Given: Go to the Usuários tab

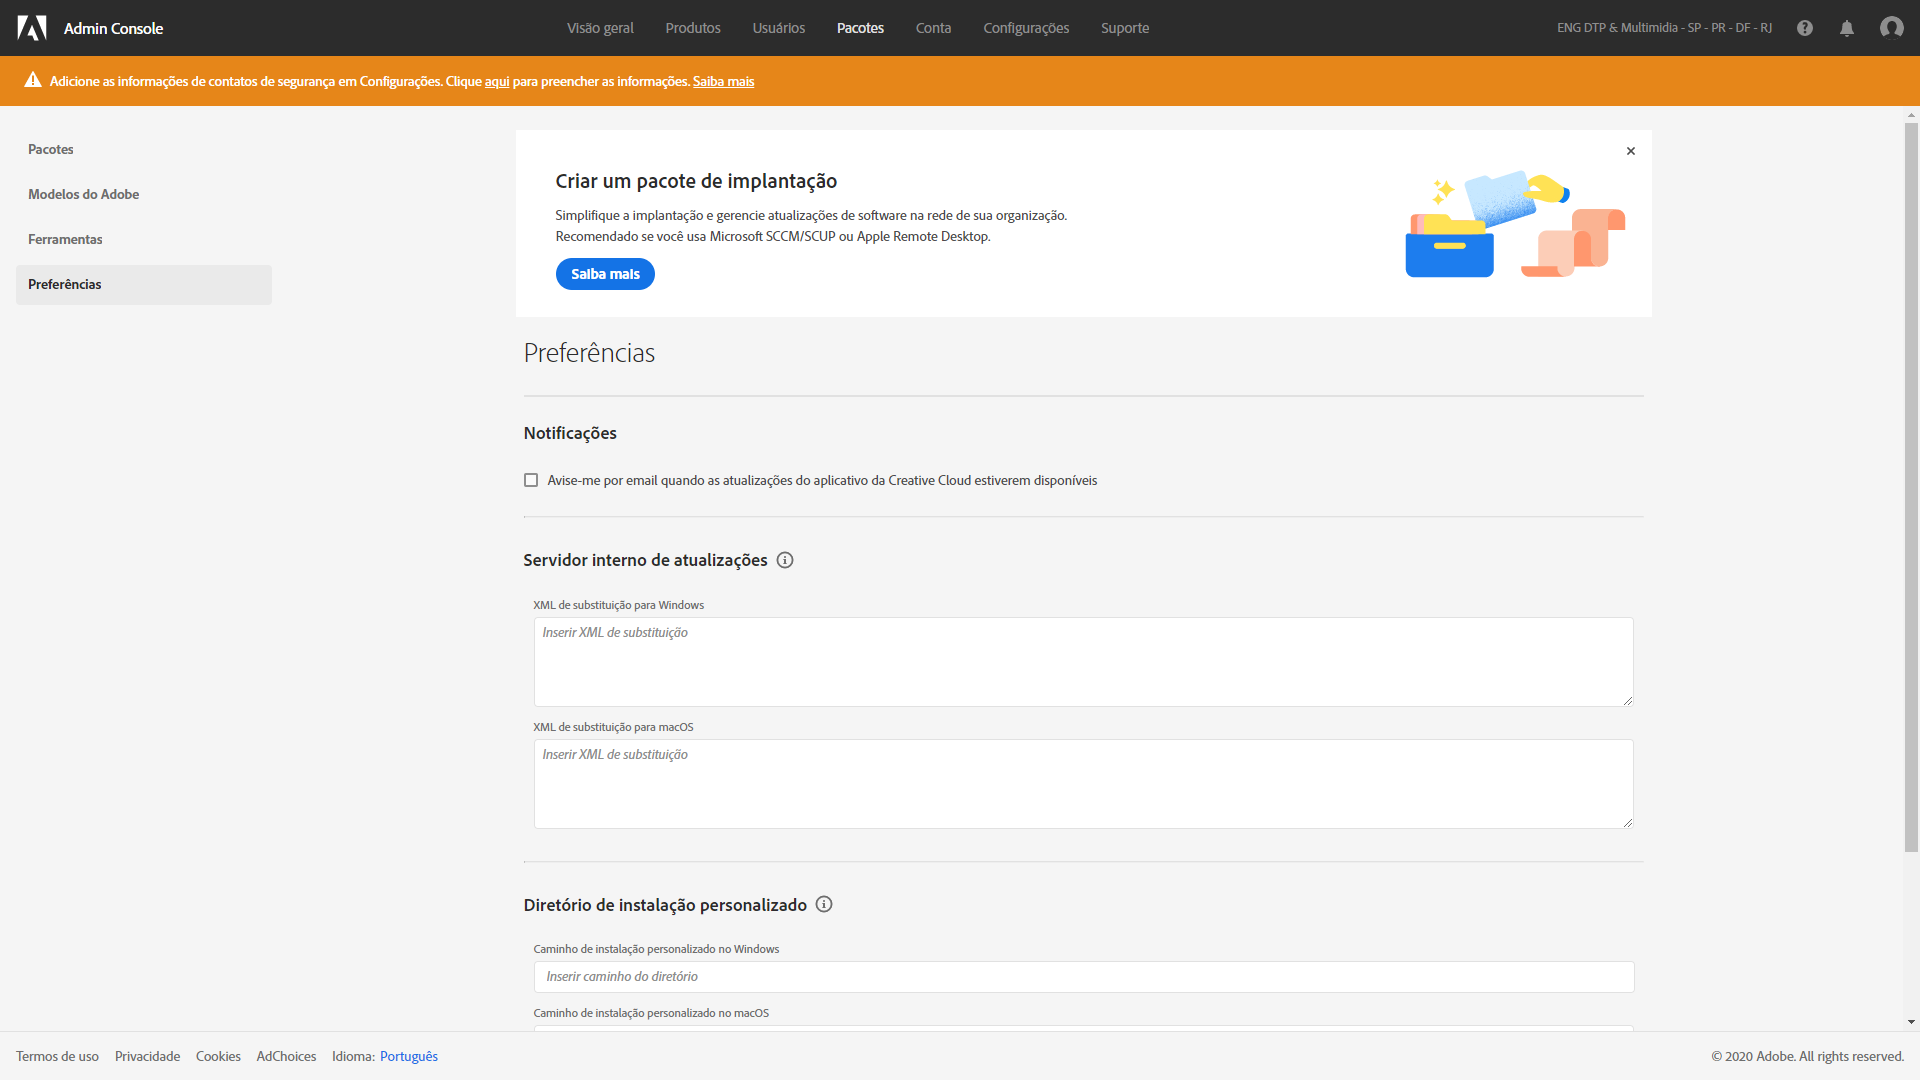Looking at the screenshot, I should 779,28.
